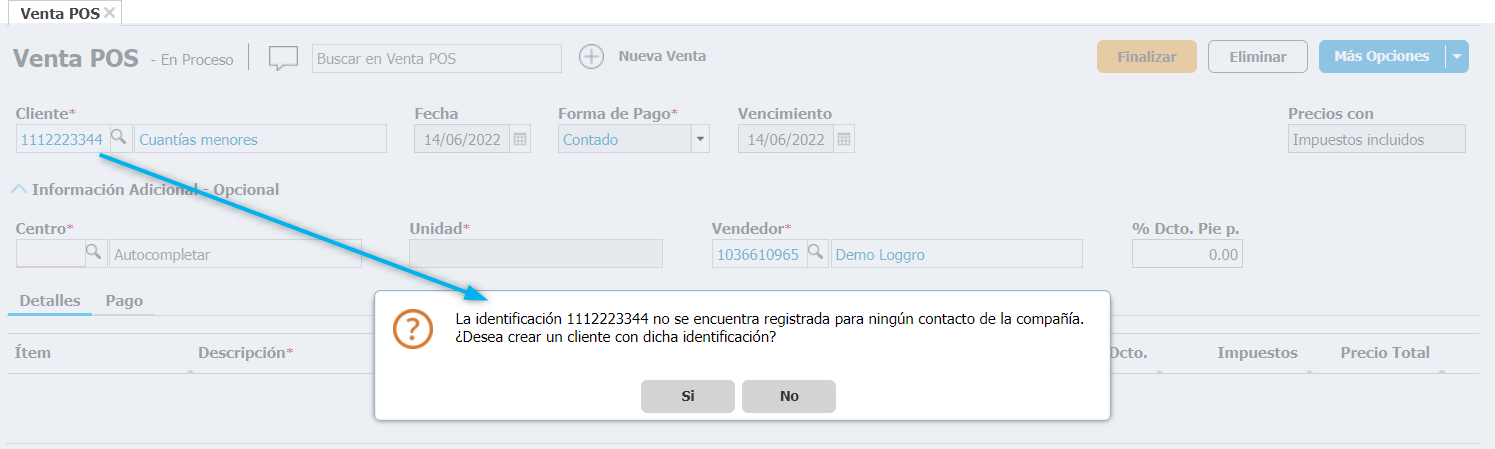Image resolution: width=1495 pixels, height=449 pixels.
Task: Close the Venta POS tab
Action: click(110, 13)
